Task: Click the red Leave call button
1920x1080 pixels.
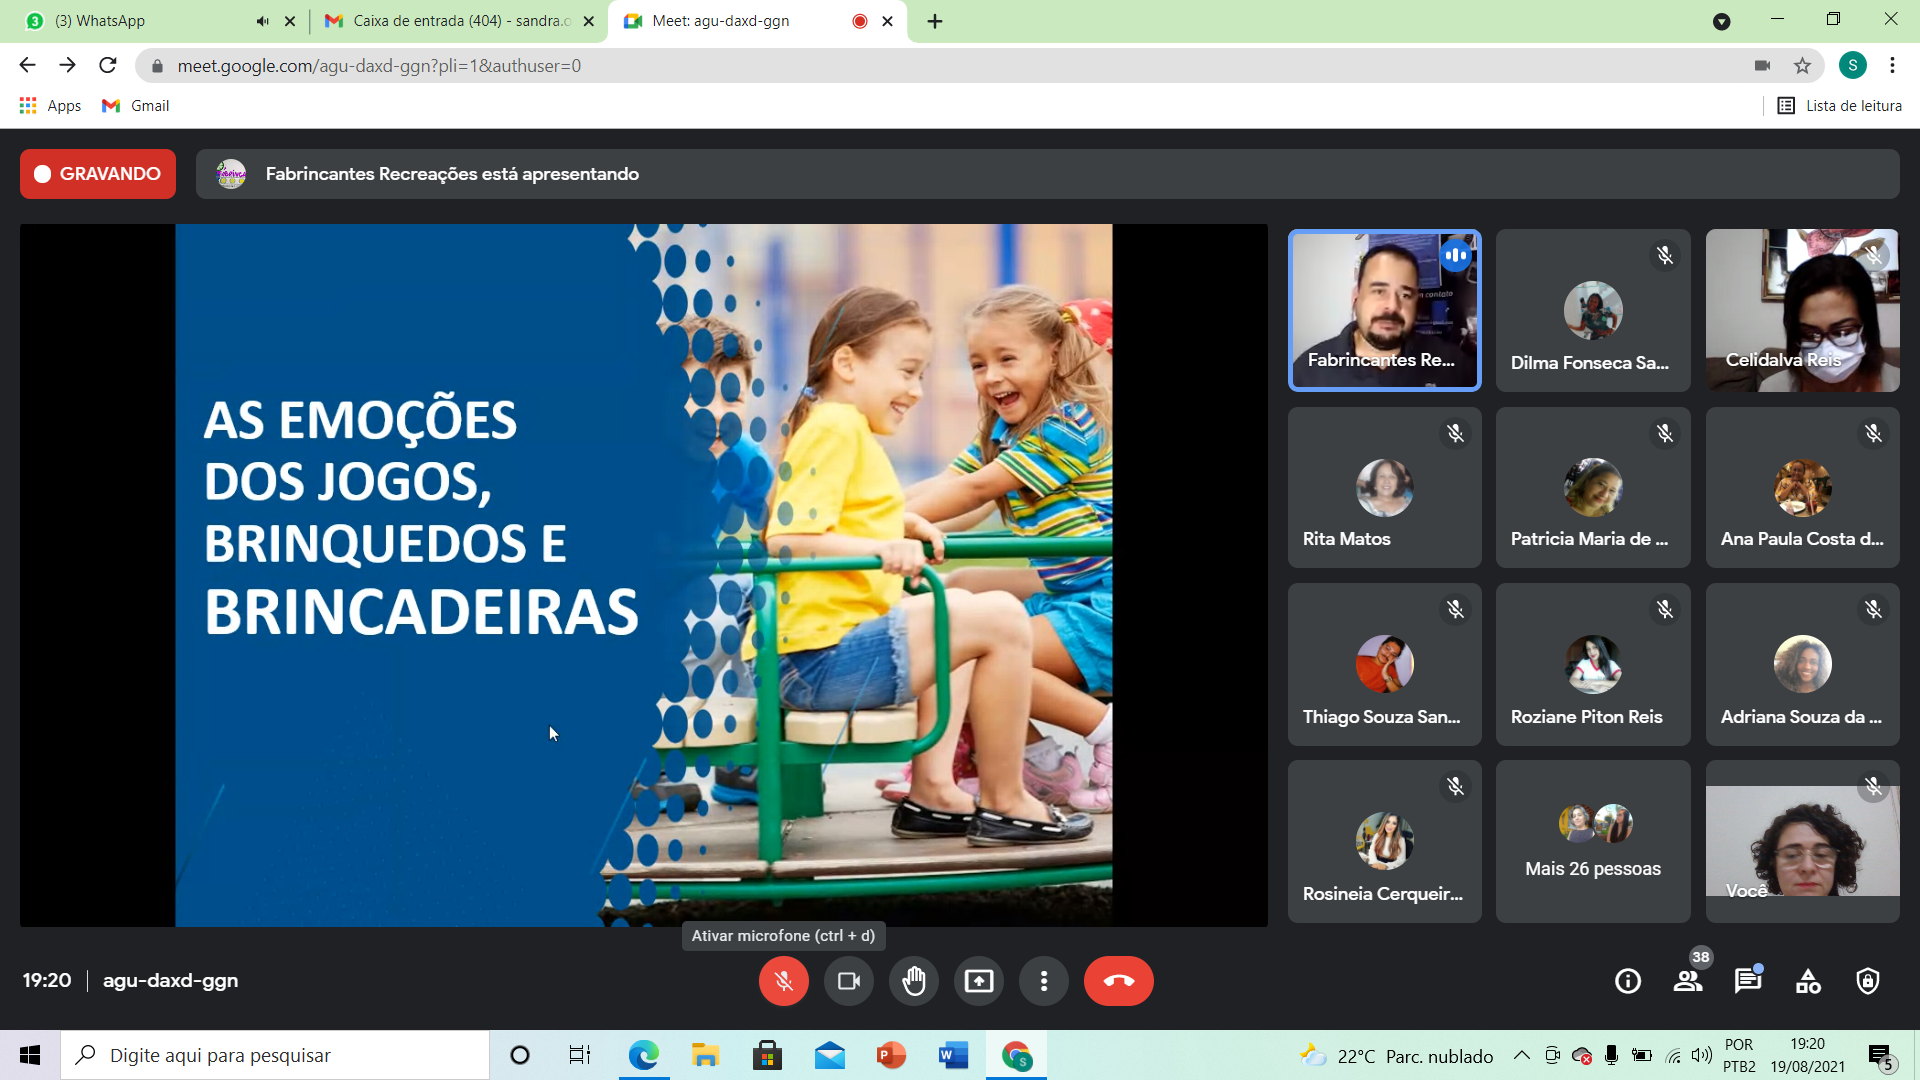Action: pos(1118,981)
